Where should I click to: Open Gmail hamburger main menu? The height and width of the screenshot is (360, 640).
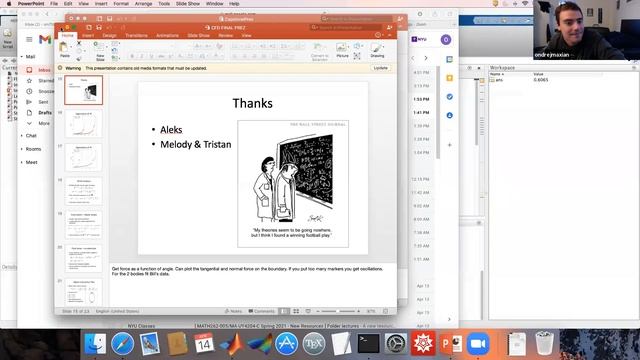(29, 40)
